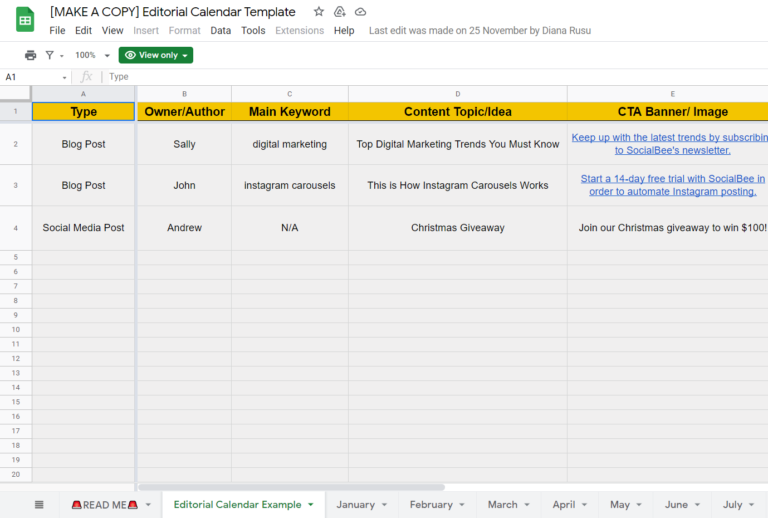
Task: Select Top Digital Marketing Trends You Must Know cell
Action: click(457, 144)
